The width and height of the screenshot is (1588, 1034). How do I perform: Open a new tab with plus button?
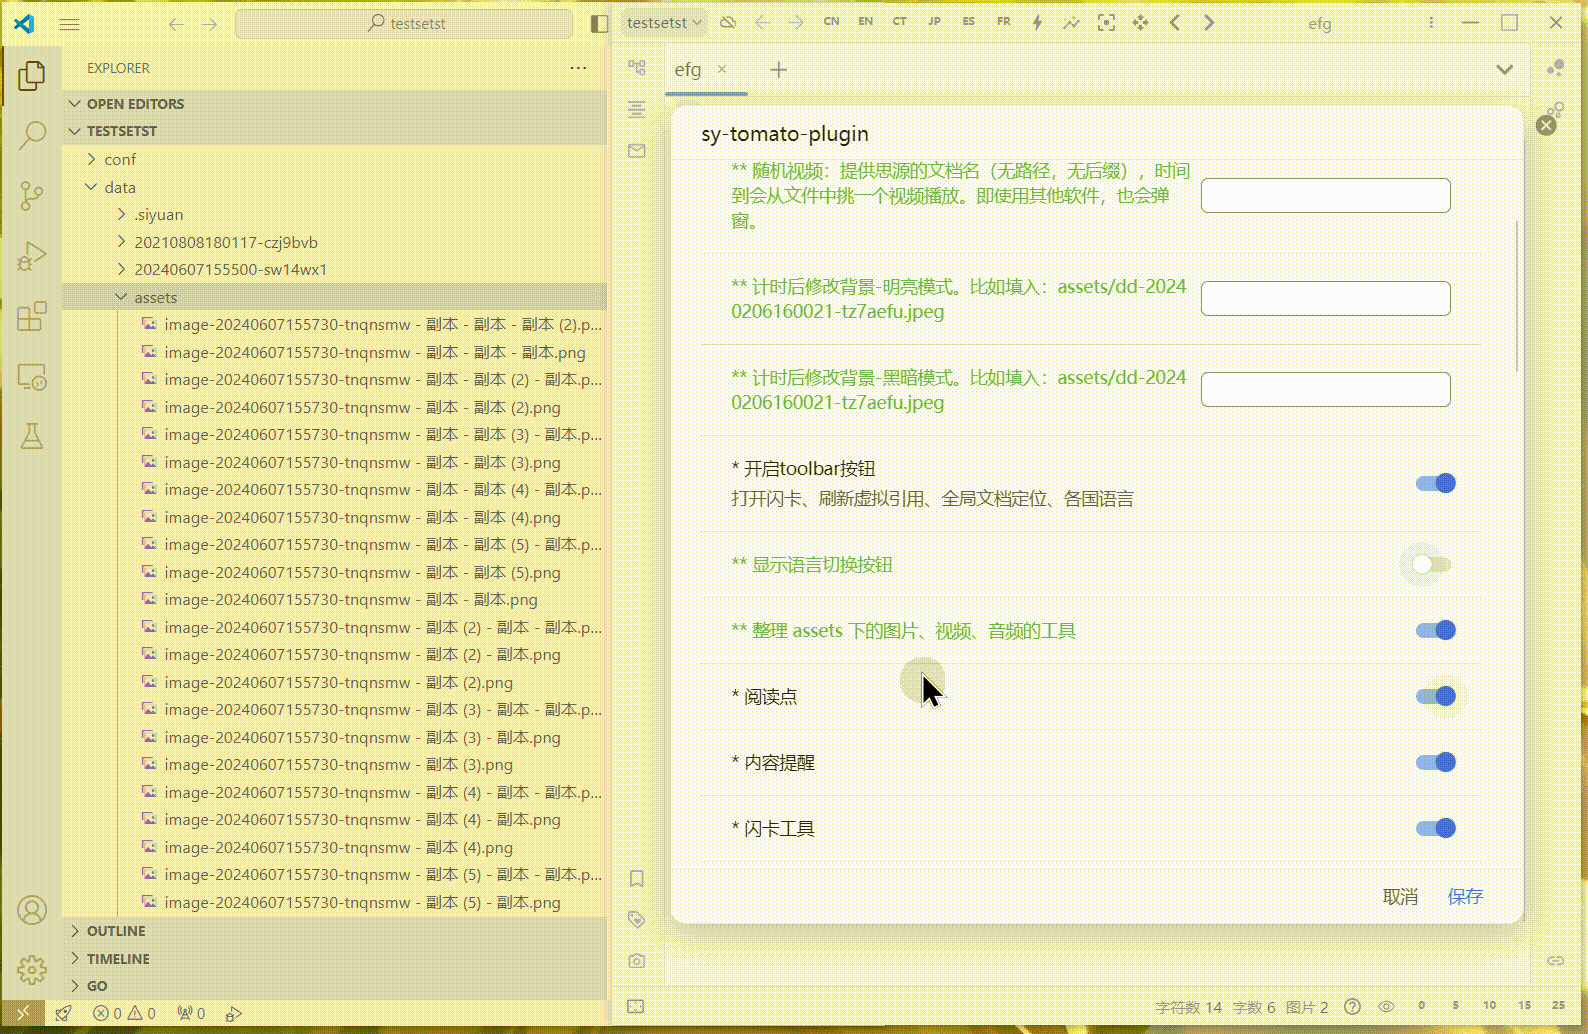779,69
